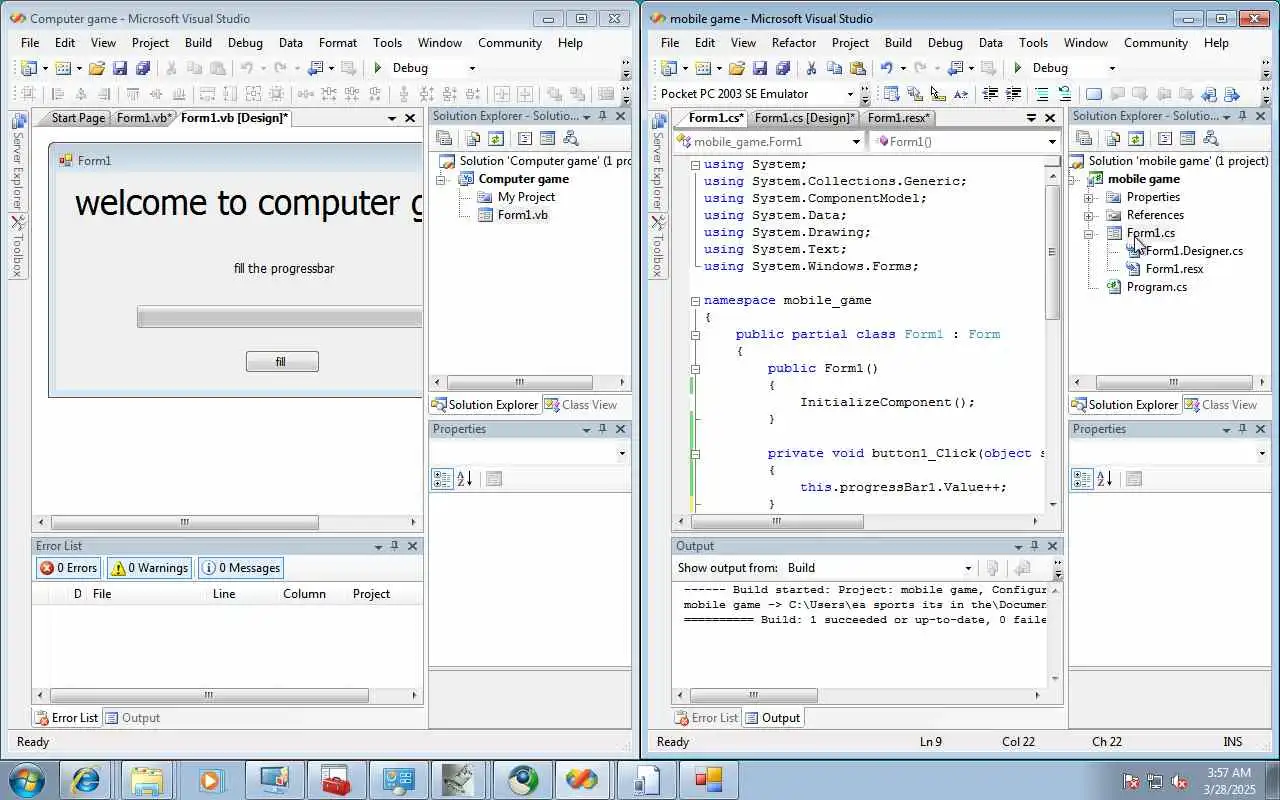Switch to Class View tab in mobile game
This screenshot has width=1280, height=800.
click(x=1220, y=405)
